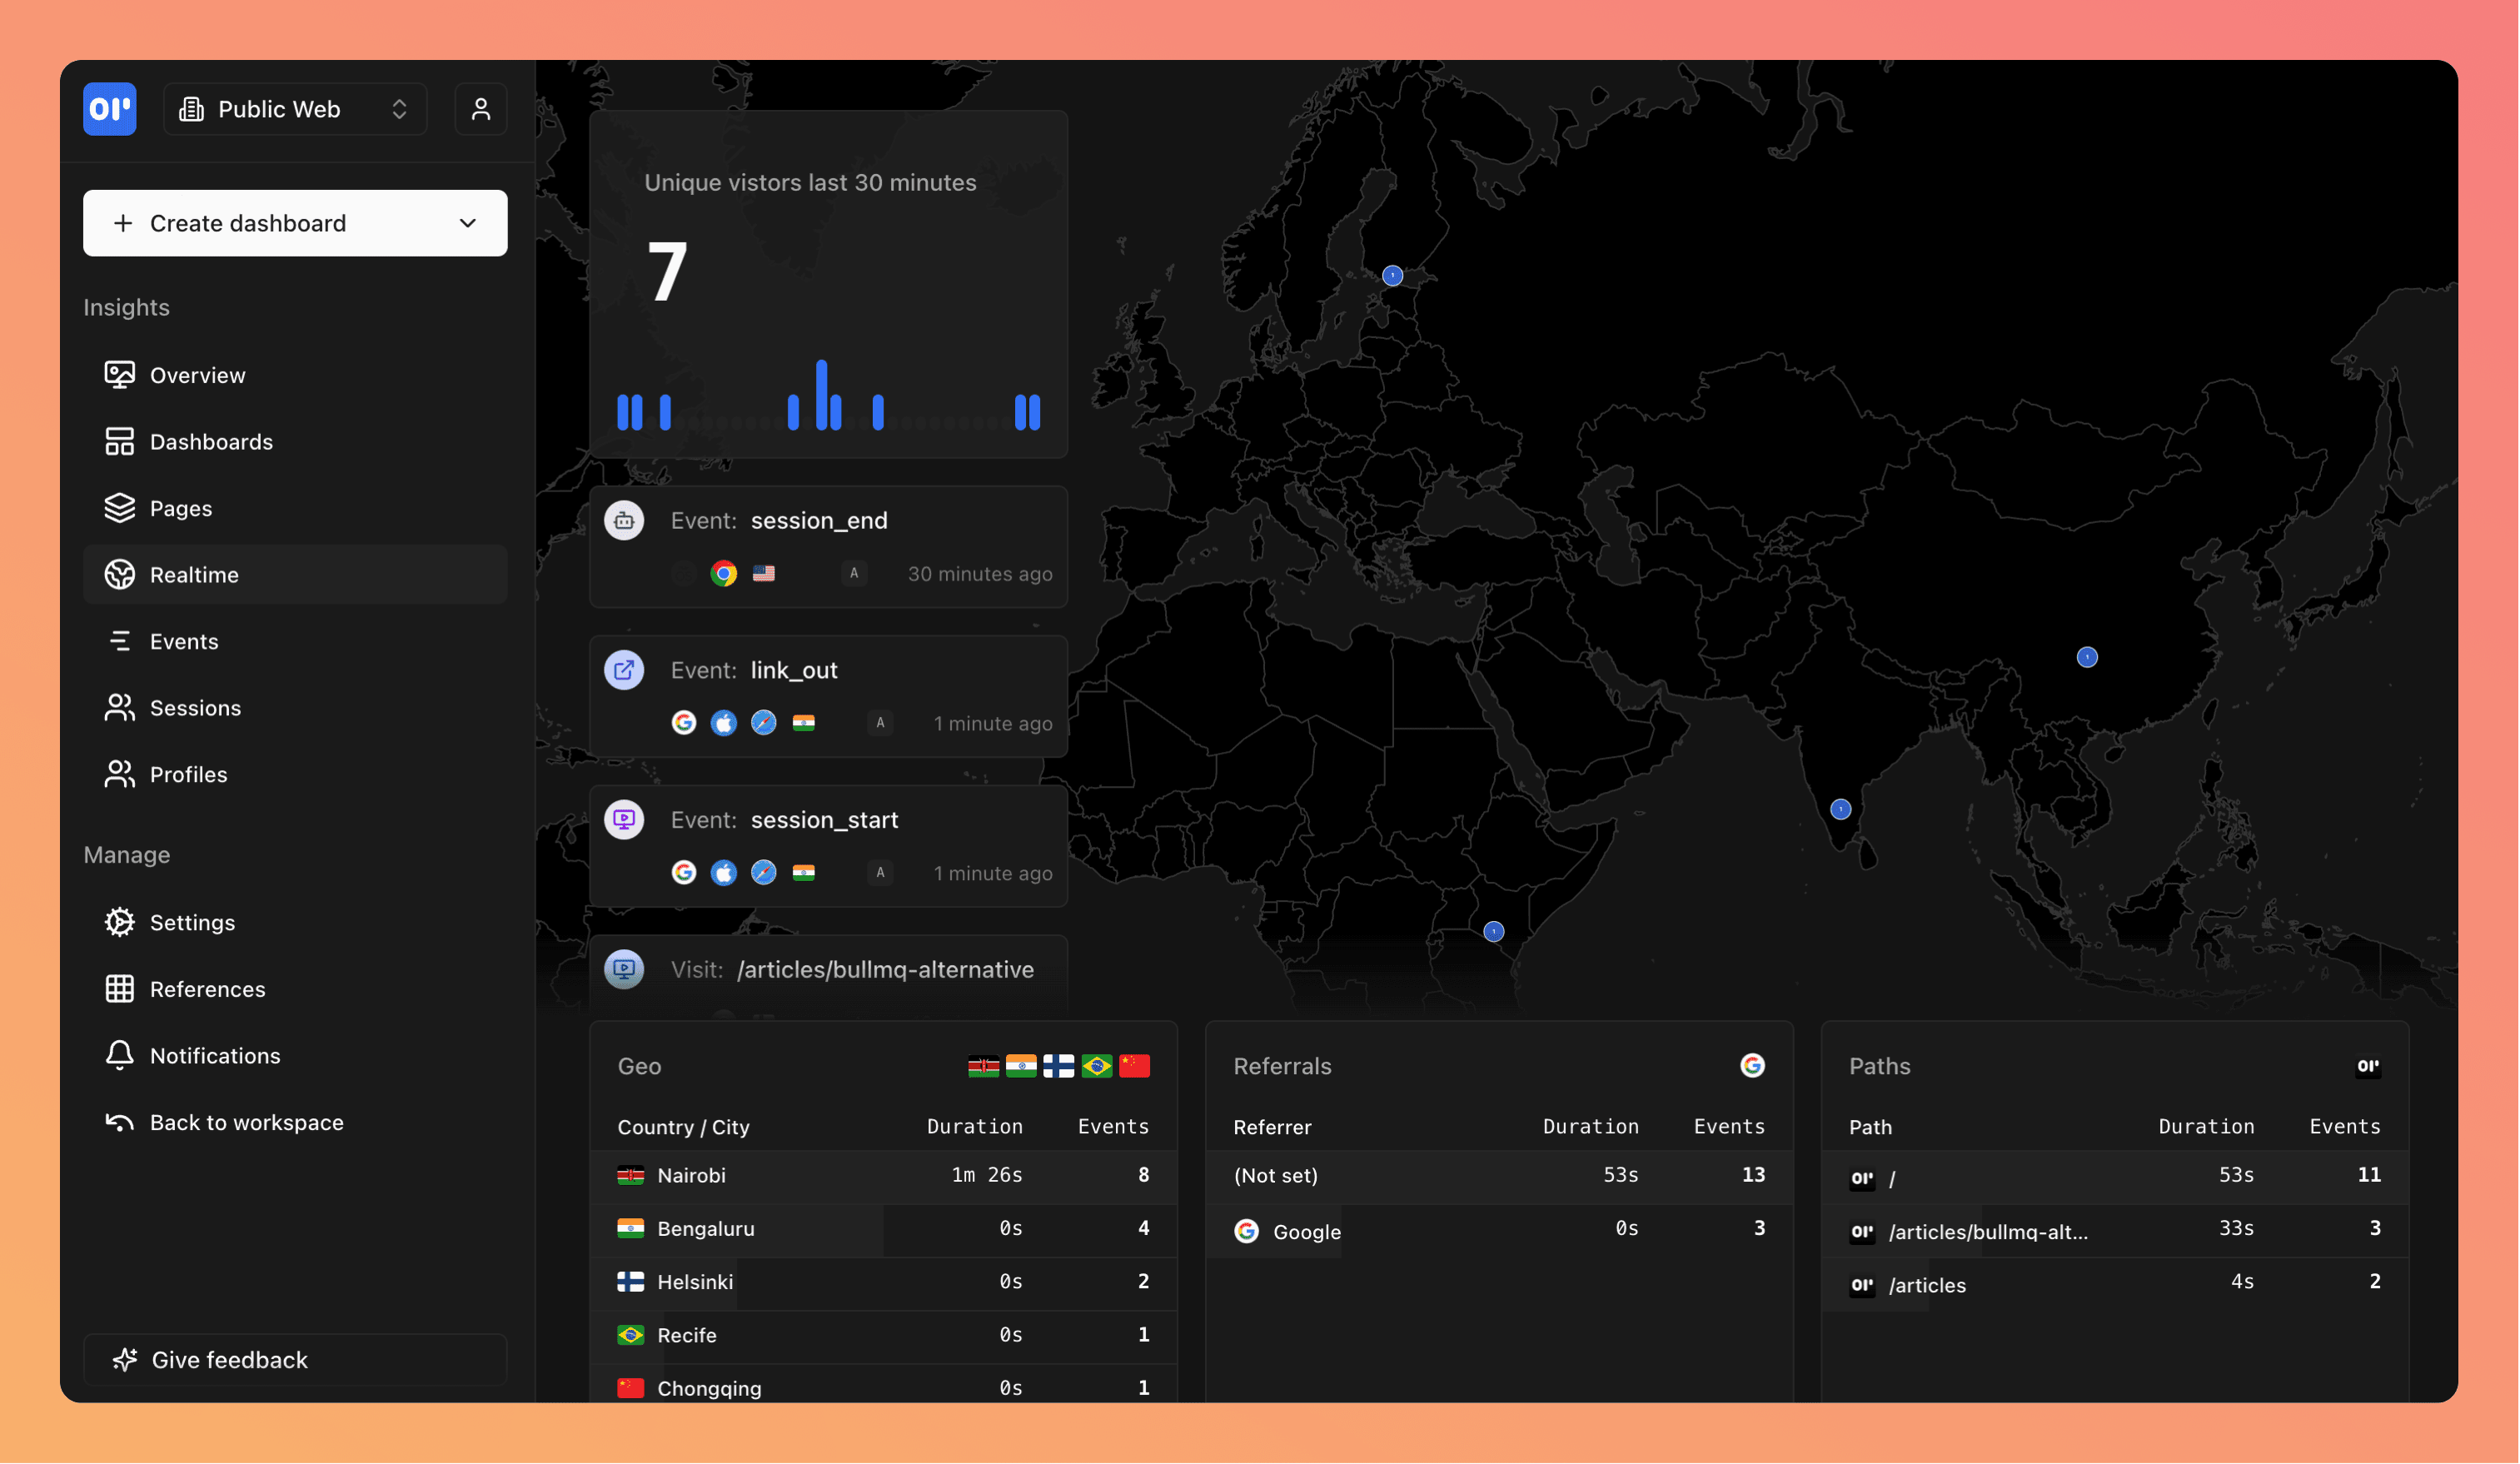The width and height of the screenshot is (2520, 1464).
Task: Click the Create dashboard button
Action: (248, 223)
